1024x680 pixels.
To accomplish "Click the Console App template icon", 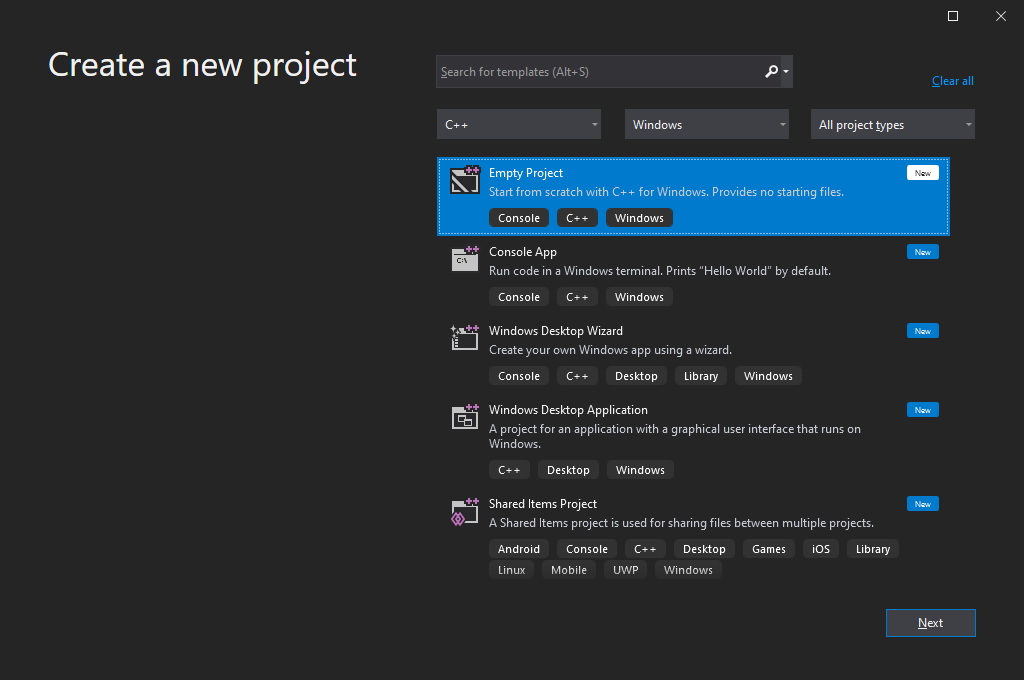I will click(465, 259).
